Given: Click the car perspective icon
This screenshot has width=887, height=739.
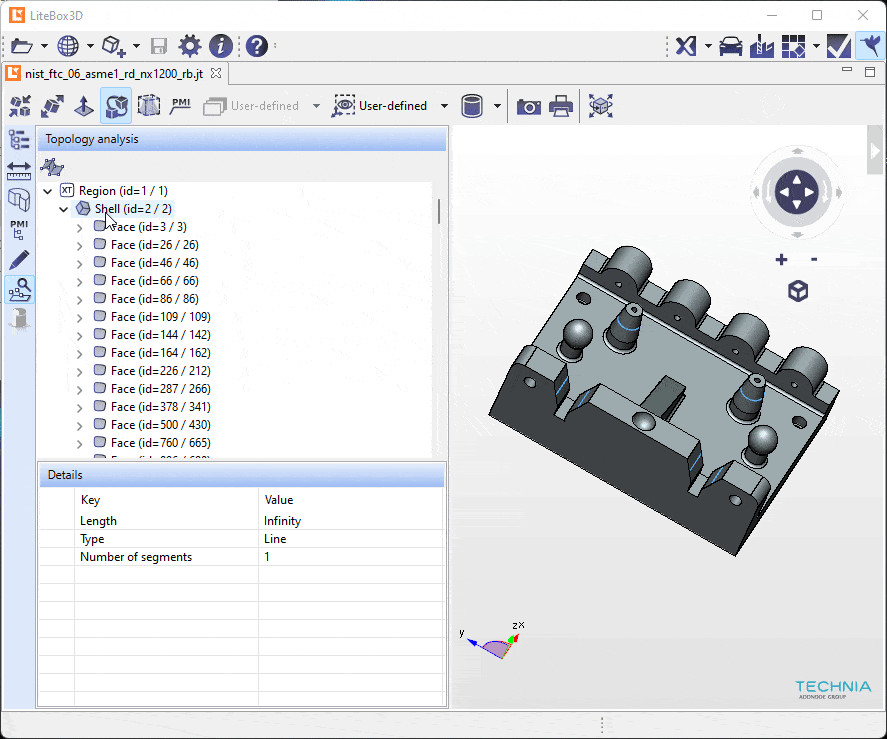Looking at the screenshot, I should click(731, 46).
